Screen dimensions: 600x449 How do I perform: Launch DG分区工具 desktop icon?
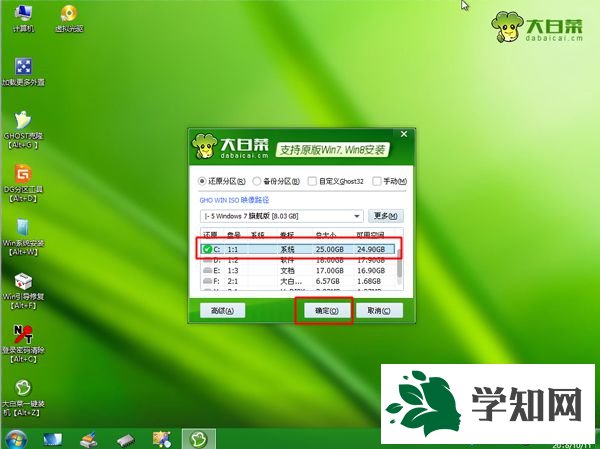click(x=23, y=183)
